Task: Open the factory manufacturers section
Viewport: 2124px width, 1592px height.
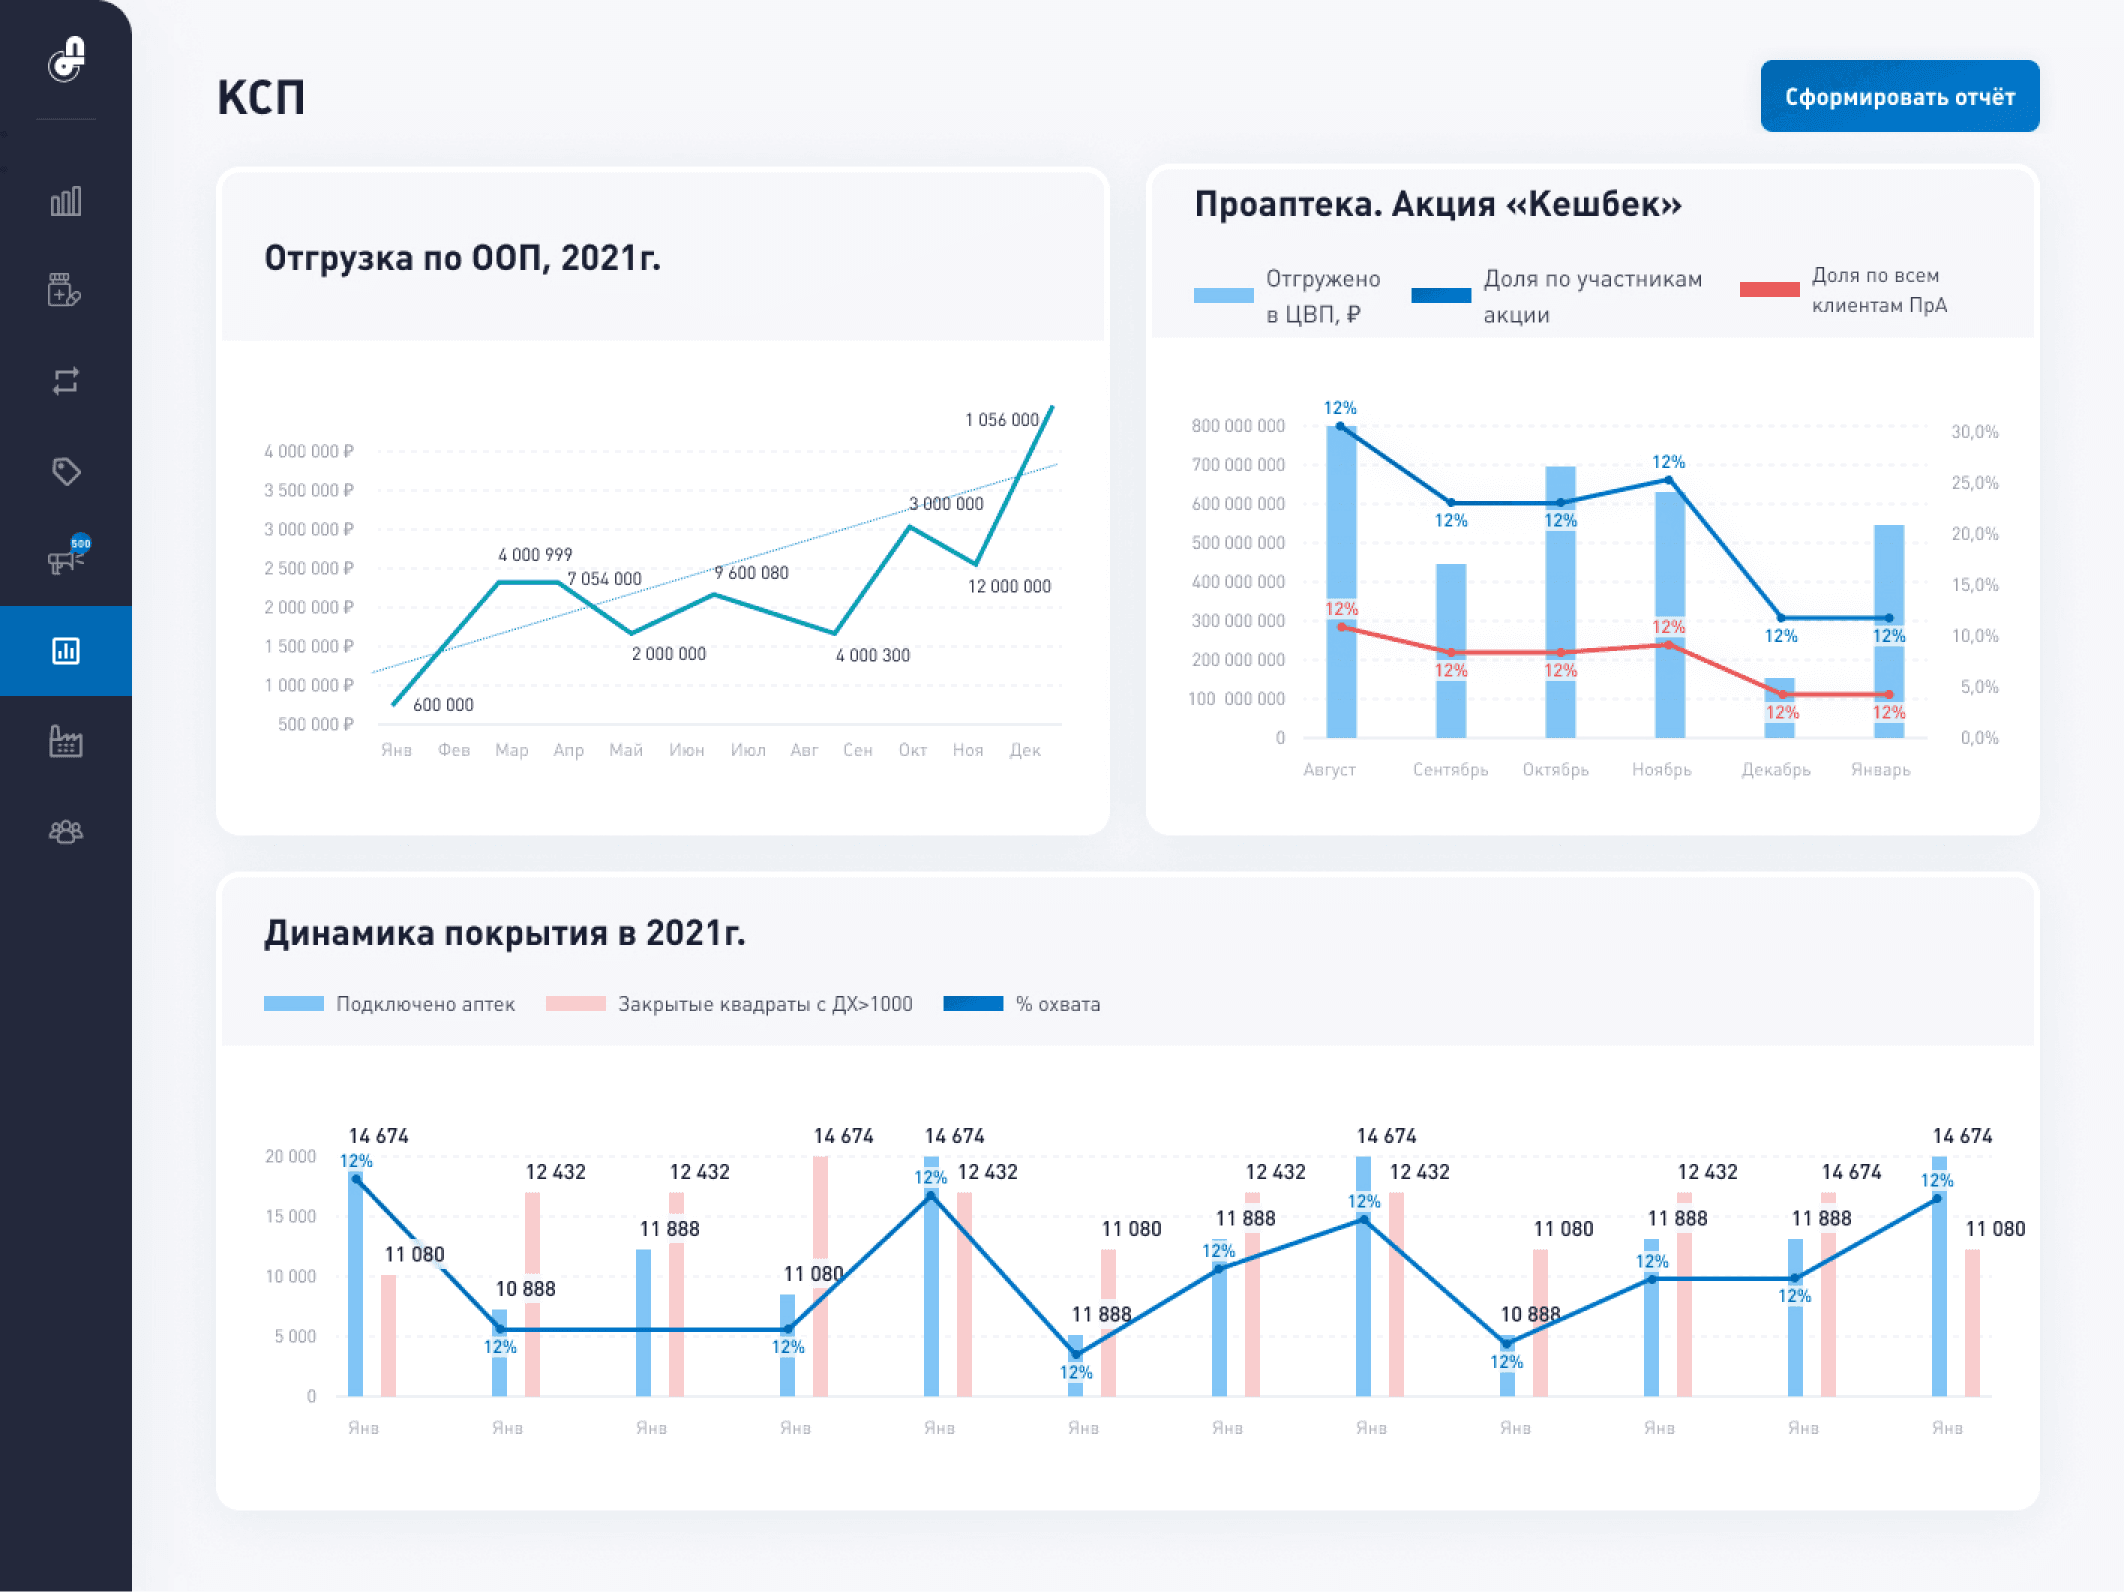Action: click(x=66, y=741)
